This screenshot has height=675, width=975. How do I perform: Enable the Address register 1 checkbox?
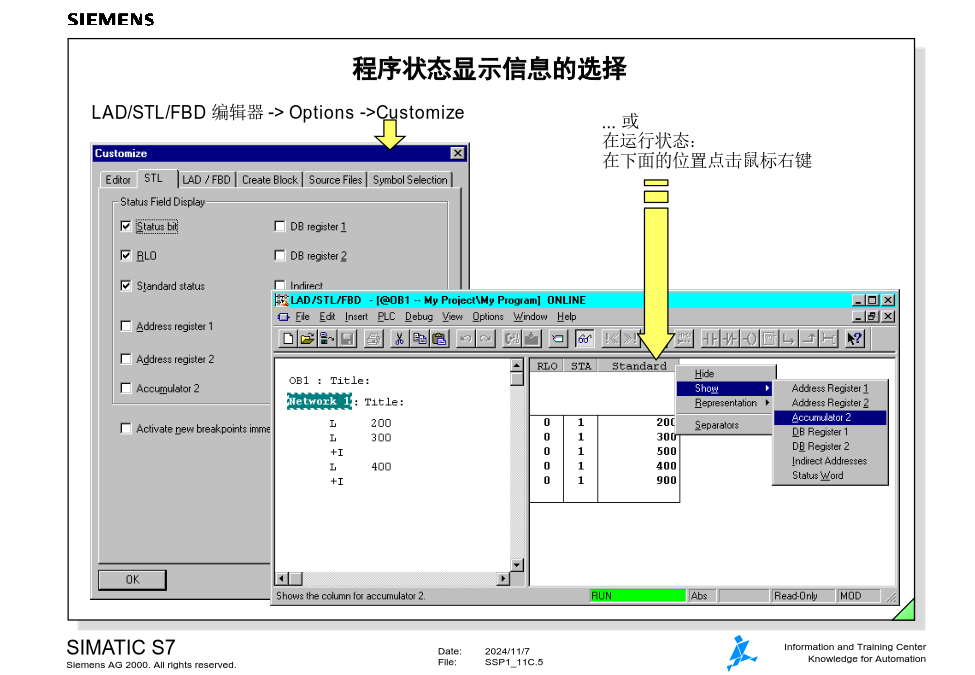[126, 326]
